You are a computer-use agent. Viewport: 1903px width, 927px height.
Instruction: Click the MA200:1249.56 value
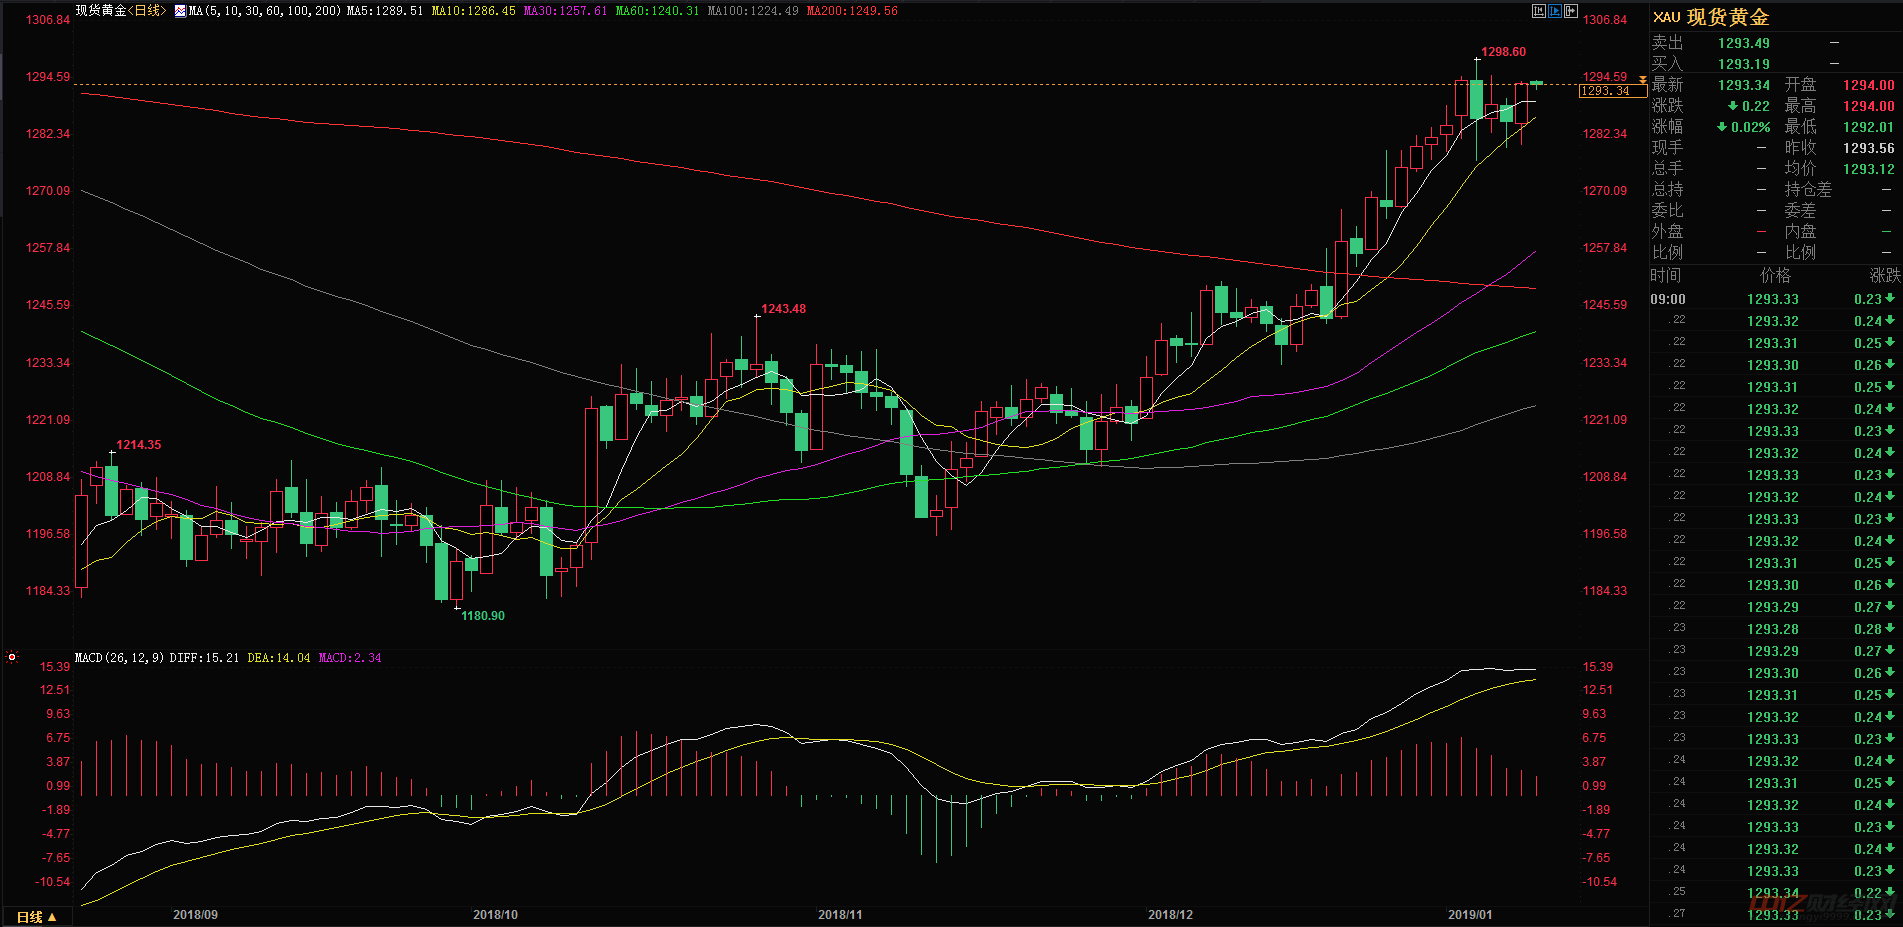852,11
